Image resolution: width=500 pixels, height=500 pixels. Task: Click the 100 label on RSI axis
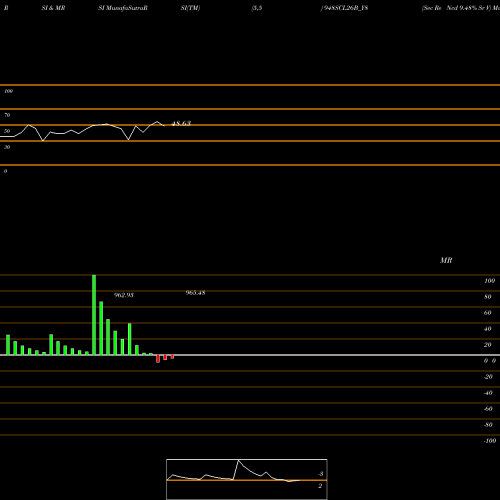(8, 91)
